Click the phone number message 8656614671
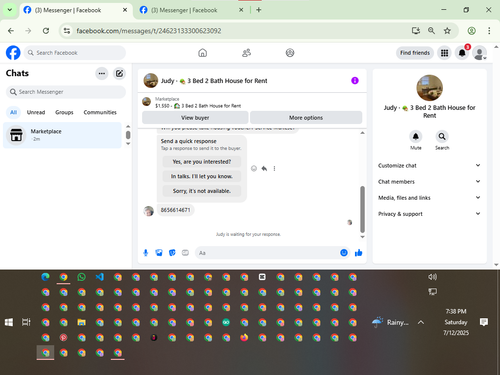500x375 pixels. point(175,210)
